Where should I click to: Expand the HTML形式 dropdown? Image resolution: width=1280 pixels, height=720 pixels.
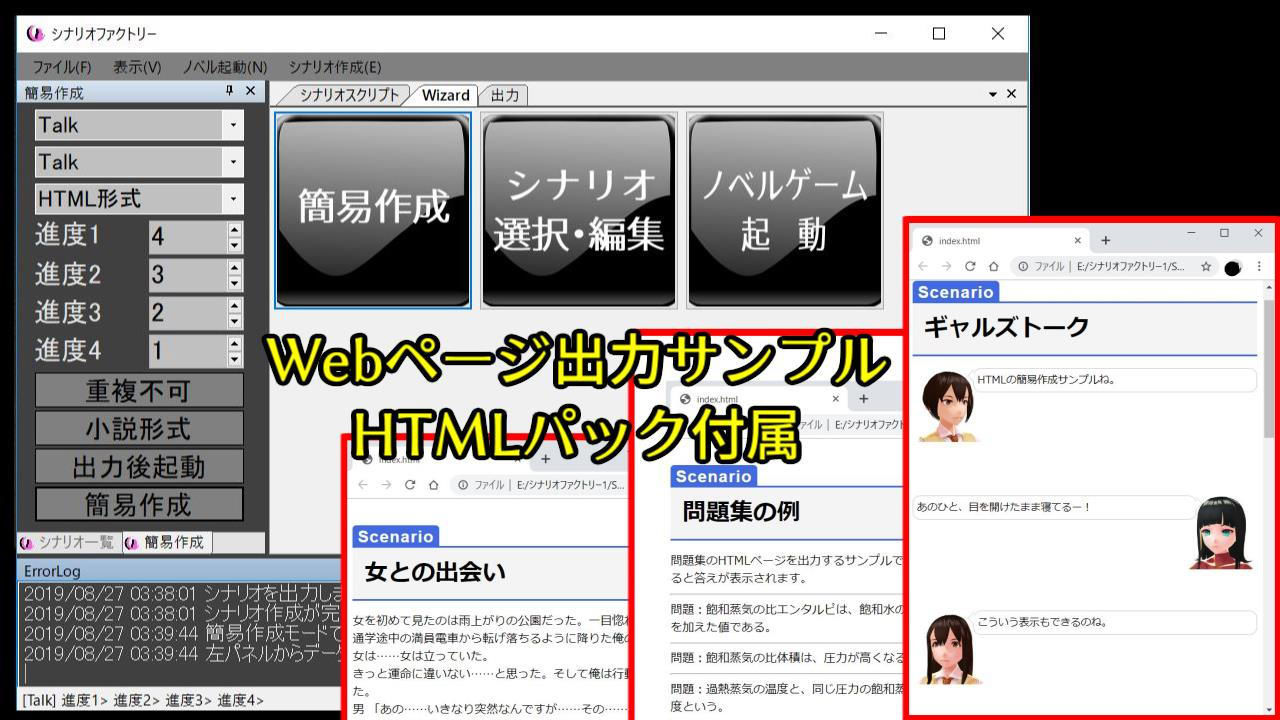pyautogui.click(x=233, y=199)
